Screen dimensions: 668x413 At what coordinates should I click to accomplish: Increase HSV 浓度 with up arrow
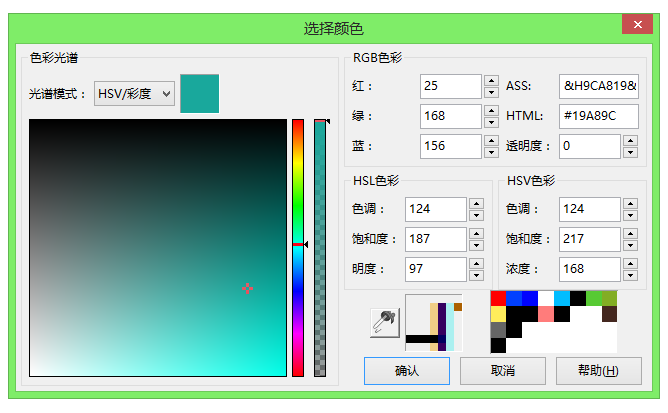pos(630,263)
